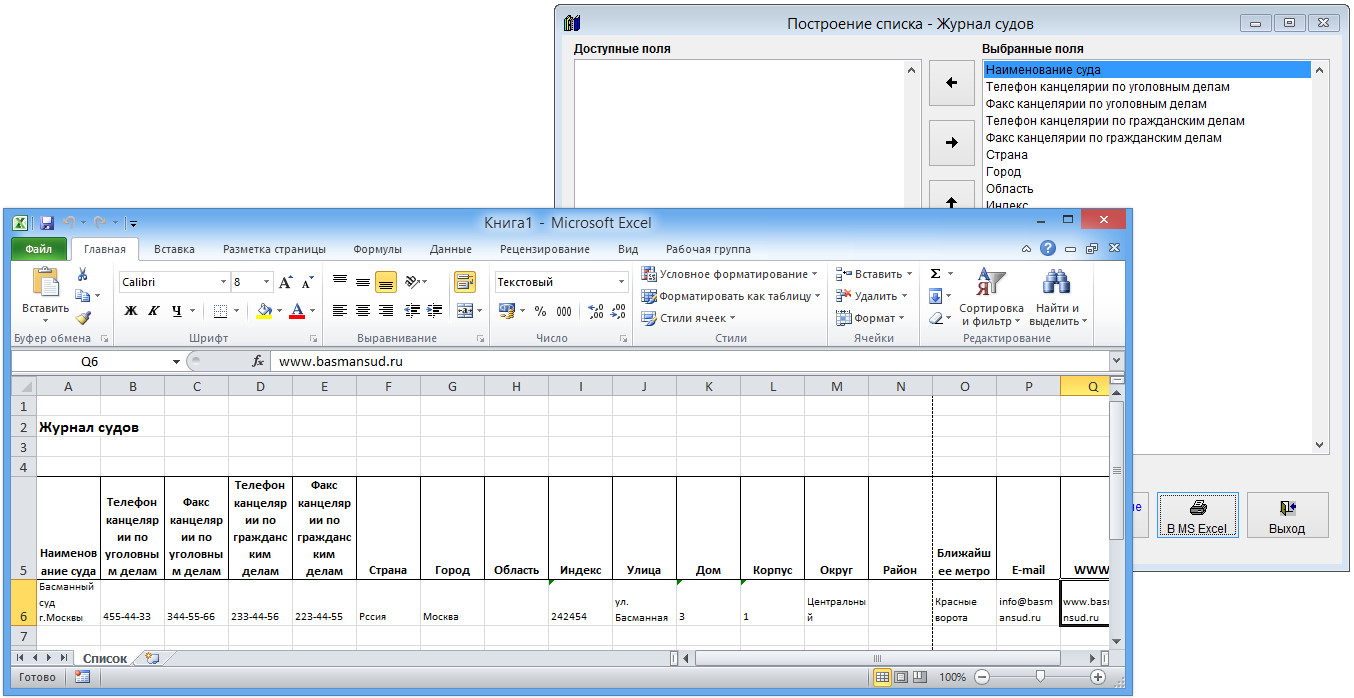Viewport: 1354px width, 698px height.
Task: Click the Выход button
Action: pyautogui.click(x=1287, y=517)
